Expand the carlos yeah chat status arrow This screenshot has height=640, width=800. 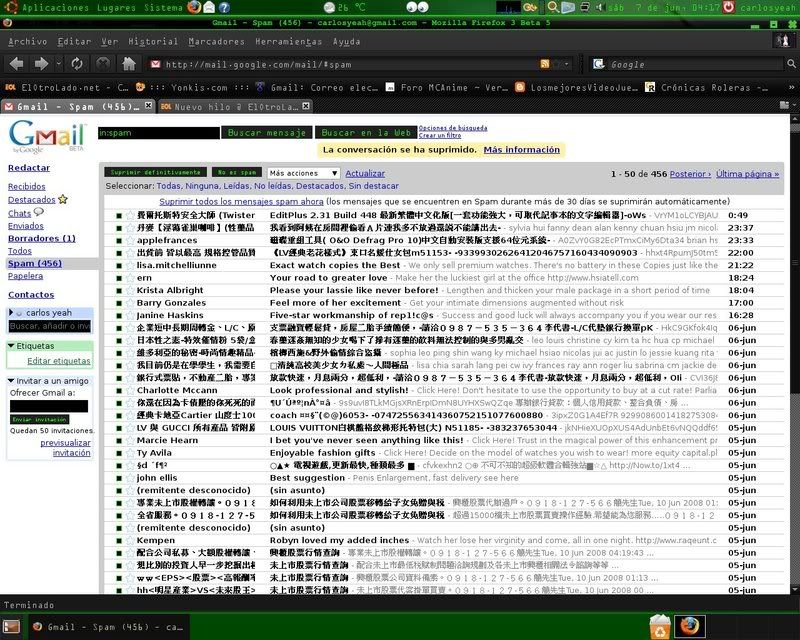click(11, 312)
